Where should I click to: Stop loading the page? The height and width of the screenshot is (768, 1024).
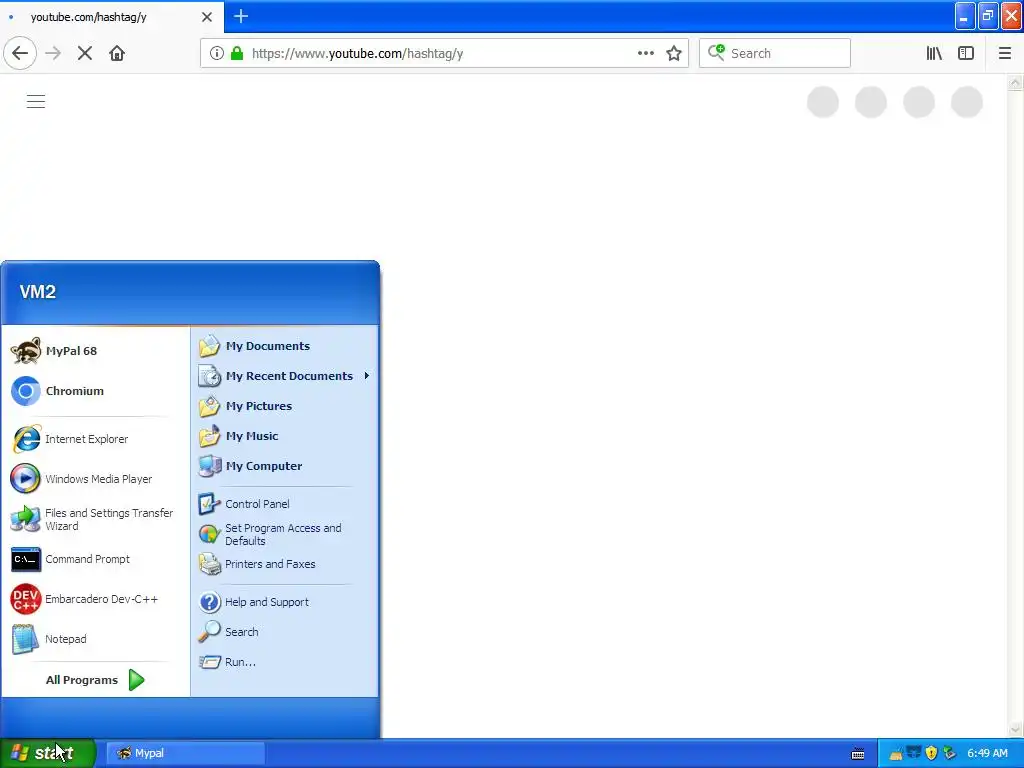(x=85, y=54)
